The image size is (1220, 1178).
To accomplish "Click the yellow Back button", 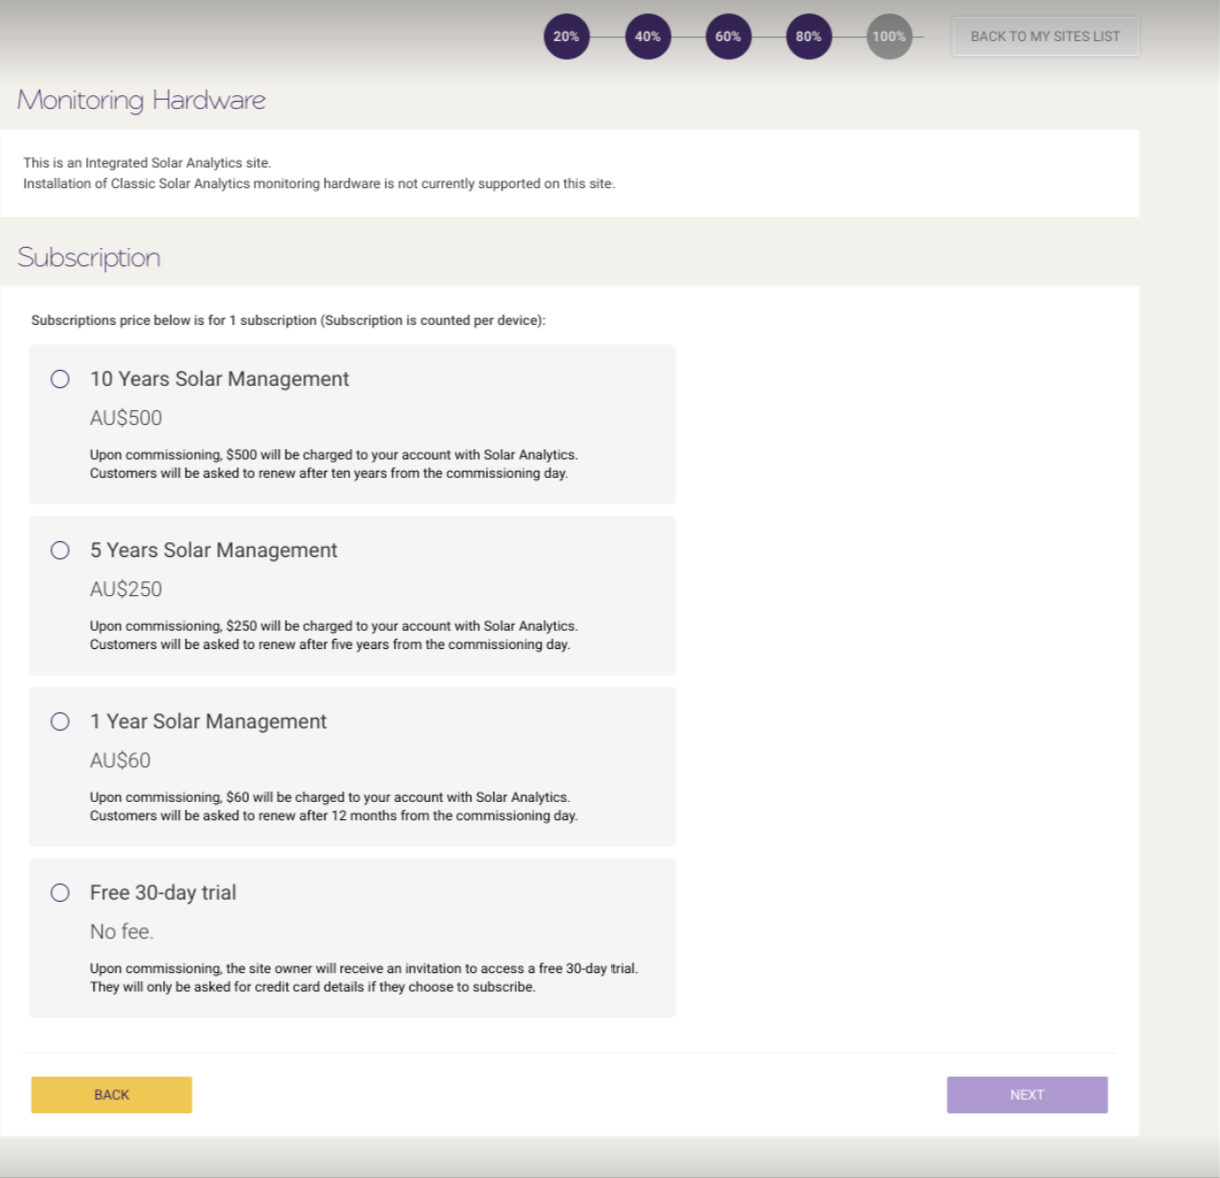I will pyautogui.click(x=111, y=1095).
